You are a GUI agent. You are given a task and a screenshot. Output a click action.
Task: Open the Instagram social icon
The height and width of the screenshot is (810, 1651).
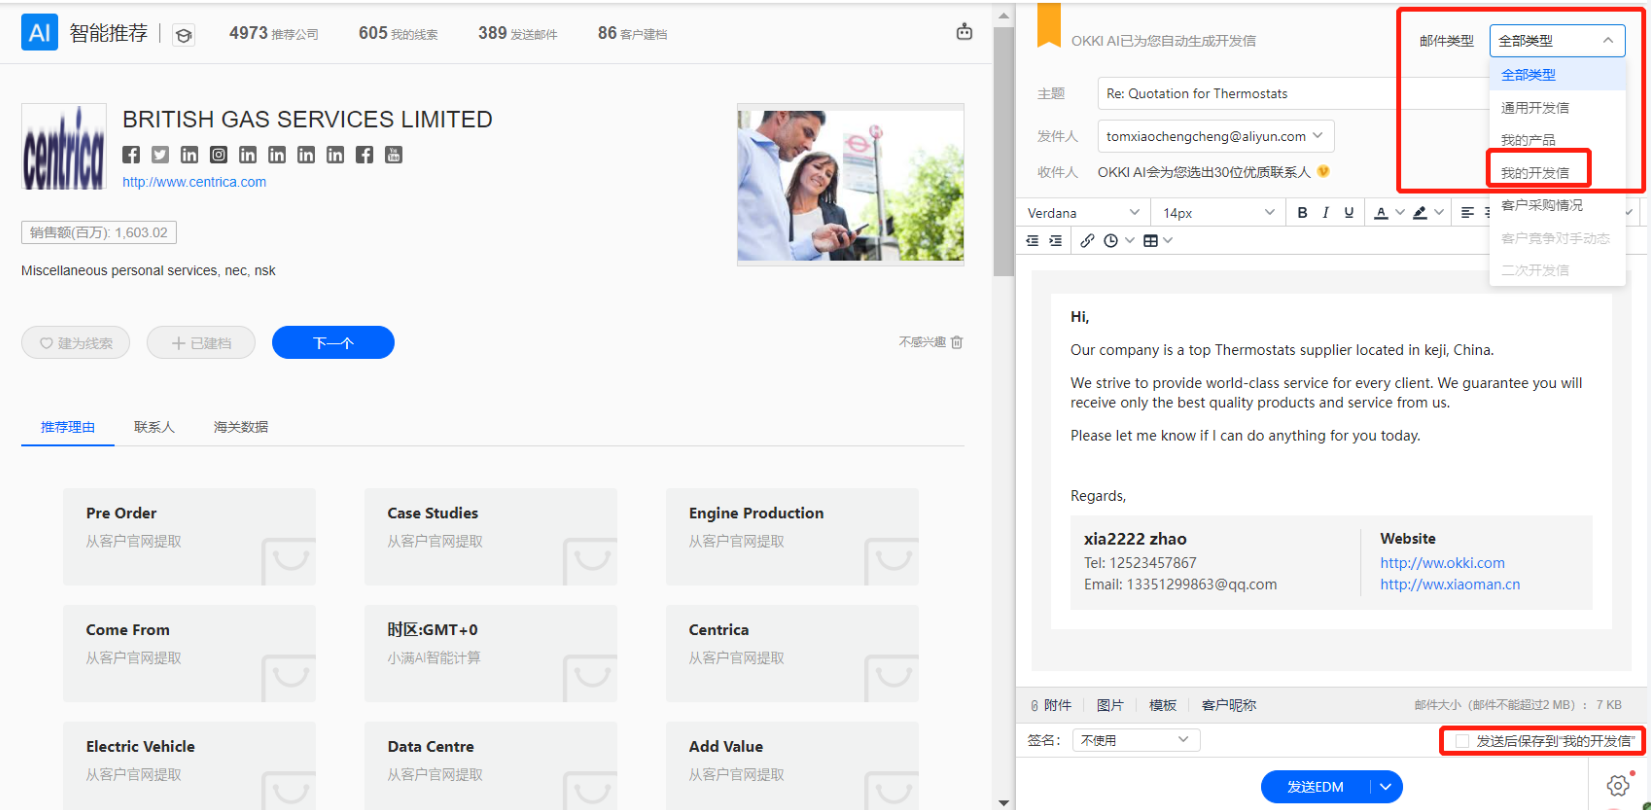(x=218, y=155)
